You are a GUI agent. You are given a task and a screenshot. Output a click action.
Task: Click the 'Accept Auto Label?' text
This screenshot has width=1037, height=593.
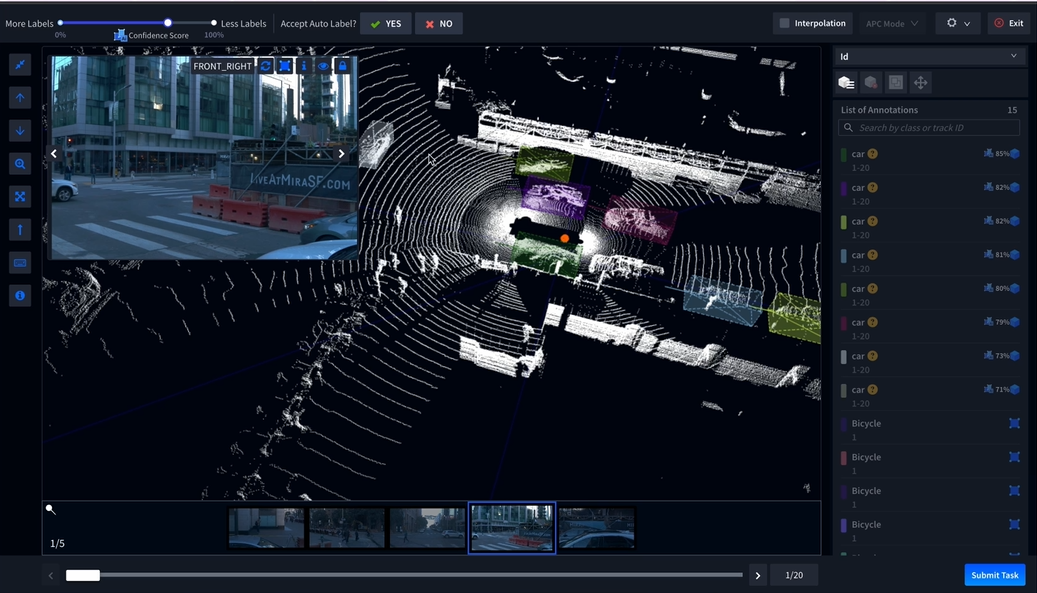click(x=318, y=24)
